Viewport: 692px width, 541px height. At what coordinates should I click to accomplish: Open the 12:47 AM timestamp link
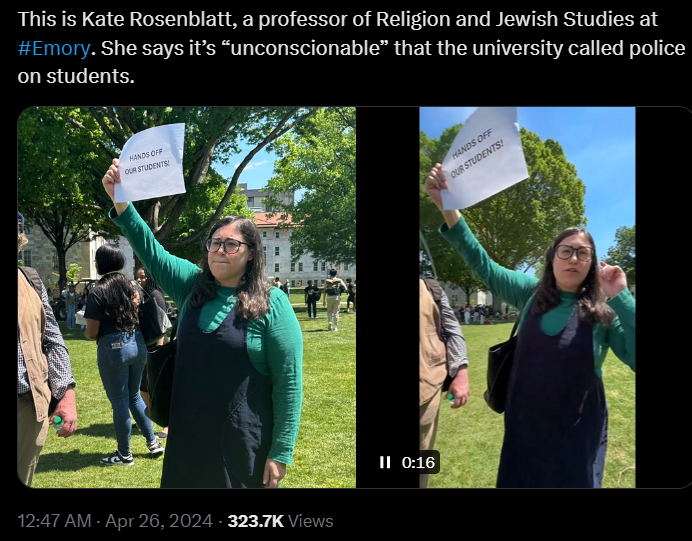pyautogui.click(x=54, y=521)
